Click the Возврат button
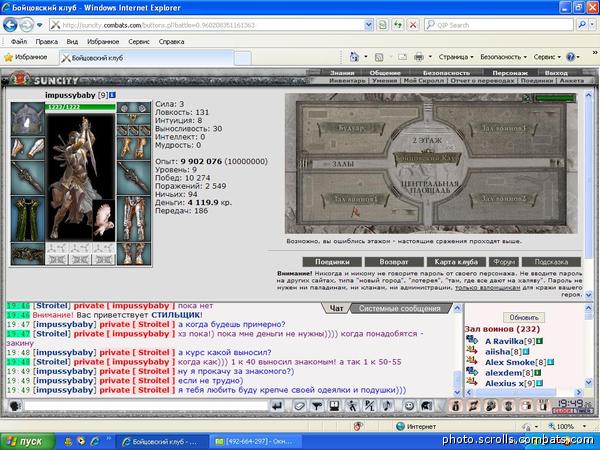 click(x=394, y=262)
